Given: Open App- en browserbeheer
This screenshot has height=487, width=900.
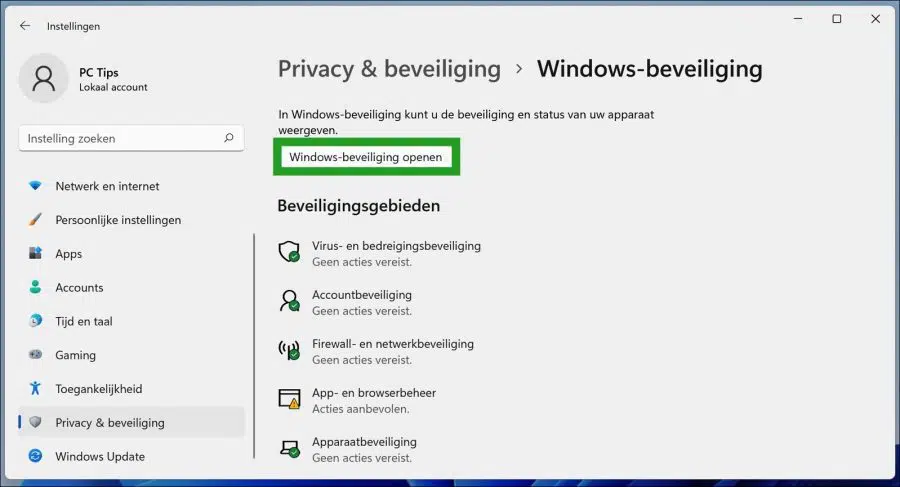Looking at the screenshot, I should click(x=374, y=393).
